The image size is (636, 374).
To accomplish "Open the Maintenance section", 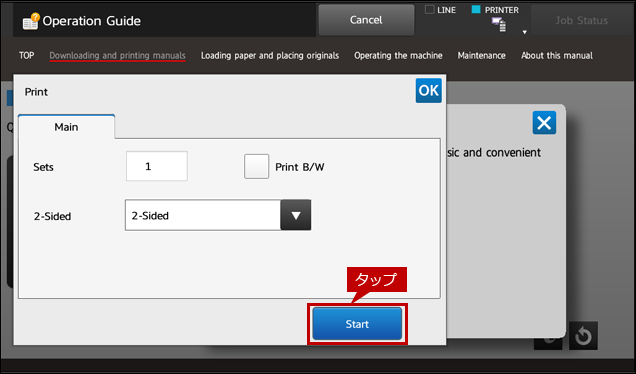I will (x=481, y=56).
